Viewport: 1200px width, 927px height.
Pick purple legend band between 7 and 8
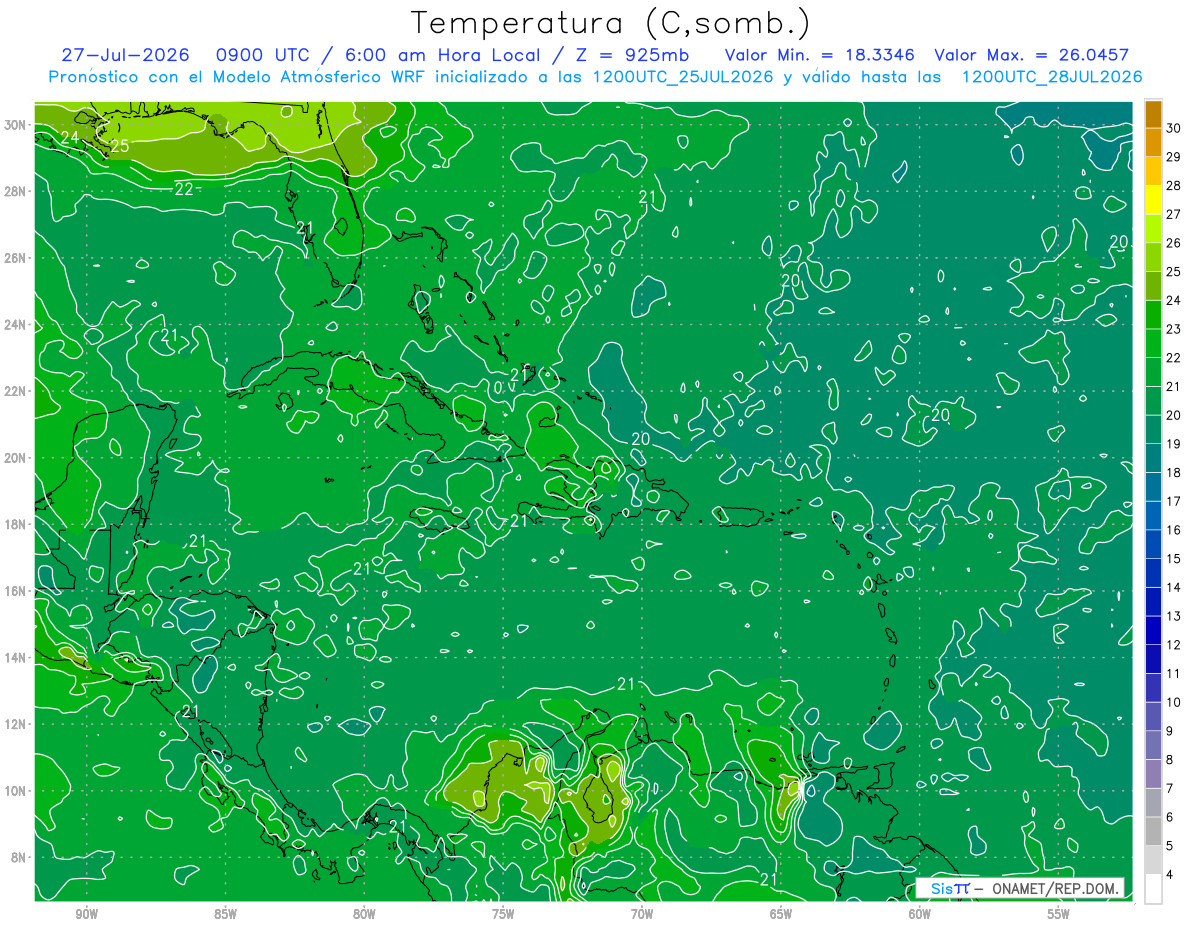[1153, 773]
